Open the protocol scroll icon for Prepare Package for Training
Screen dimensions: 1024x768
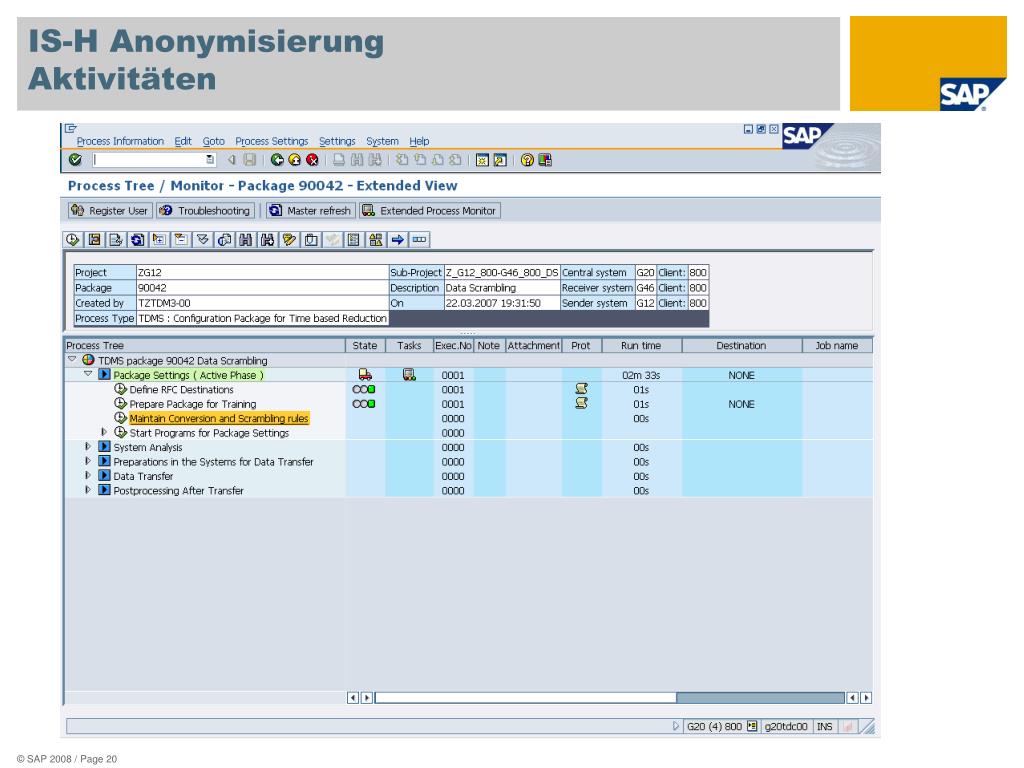point(581,404)
